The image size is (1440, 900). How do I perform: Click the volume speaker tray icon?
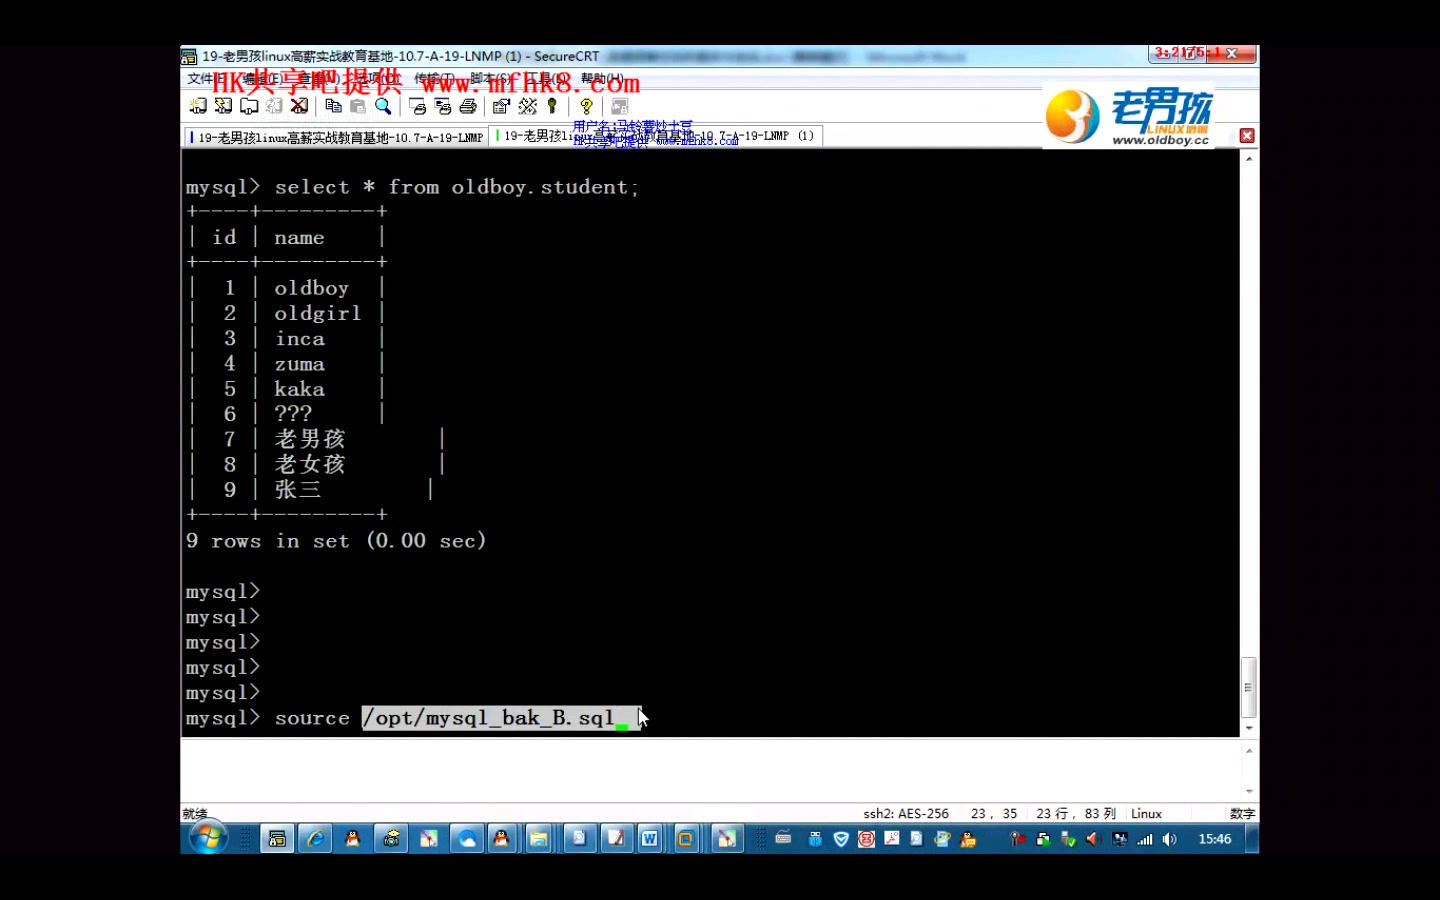tap(1170, 839)
